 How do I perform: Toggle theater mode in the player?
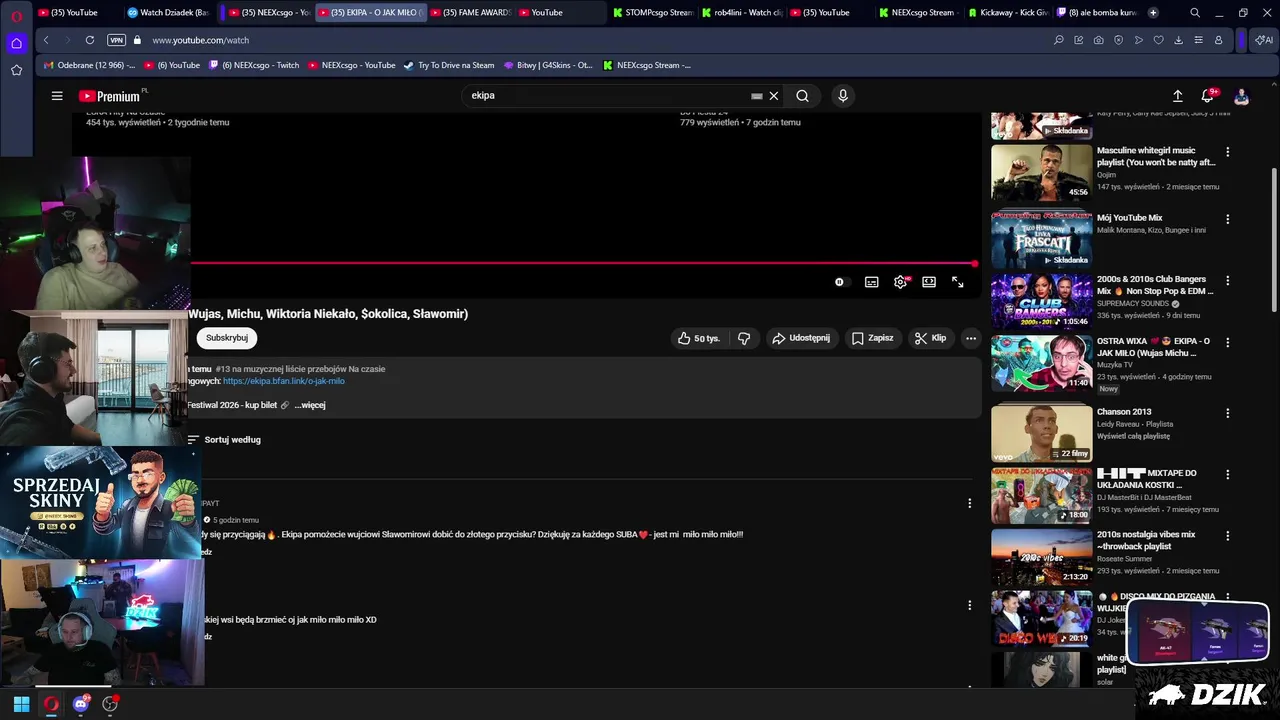pyautogui.click(x=929, y=282)
